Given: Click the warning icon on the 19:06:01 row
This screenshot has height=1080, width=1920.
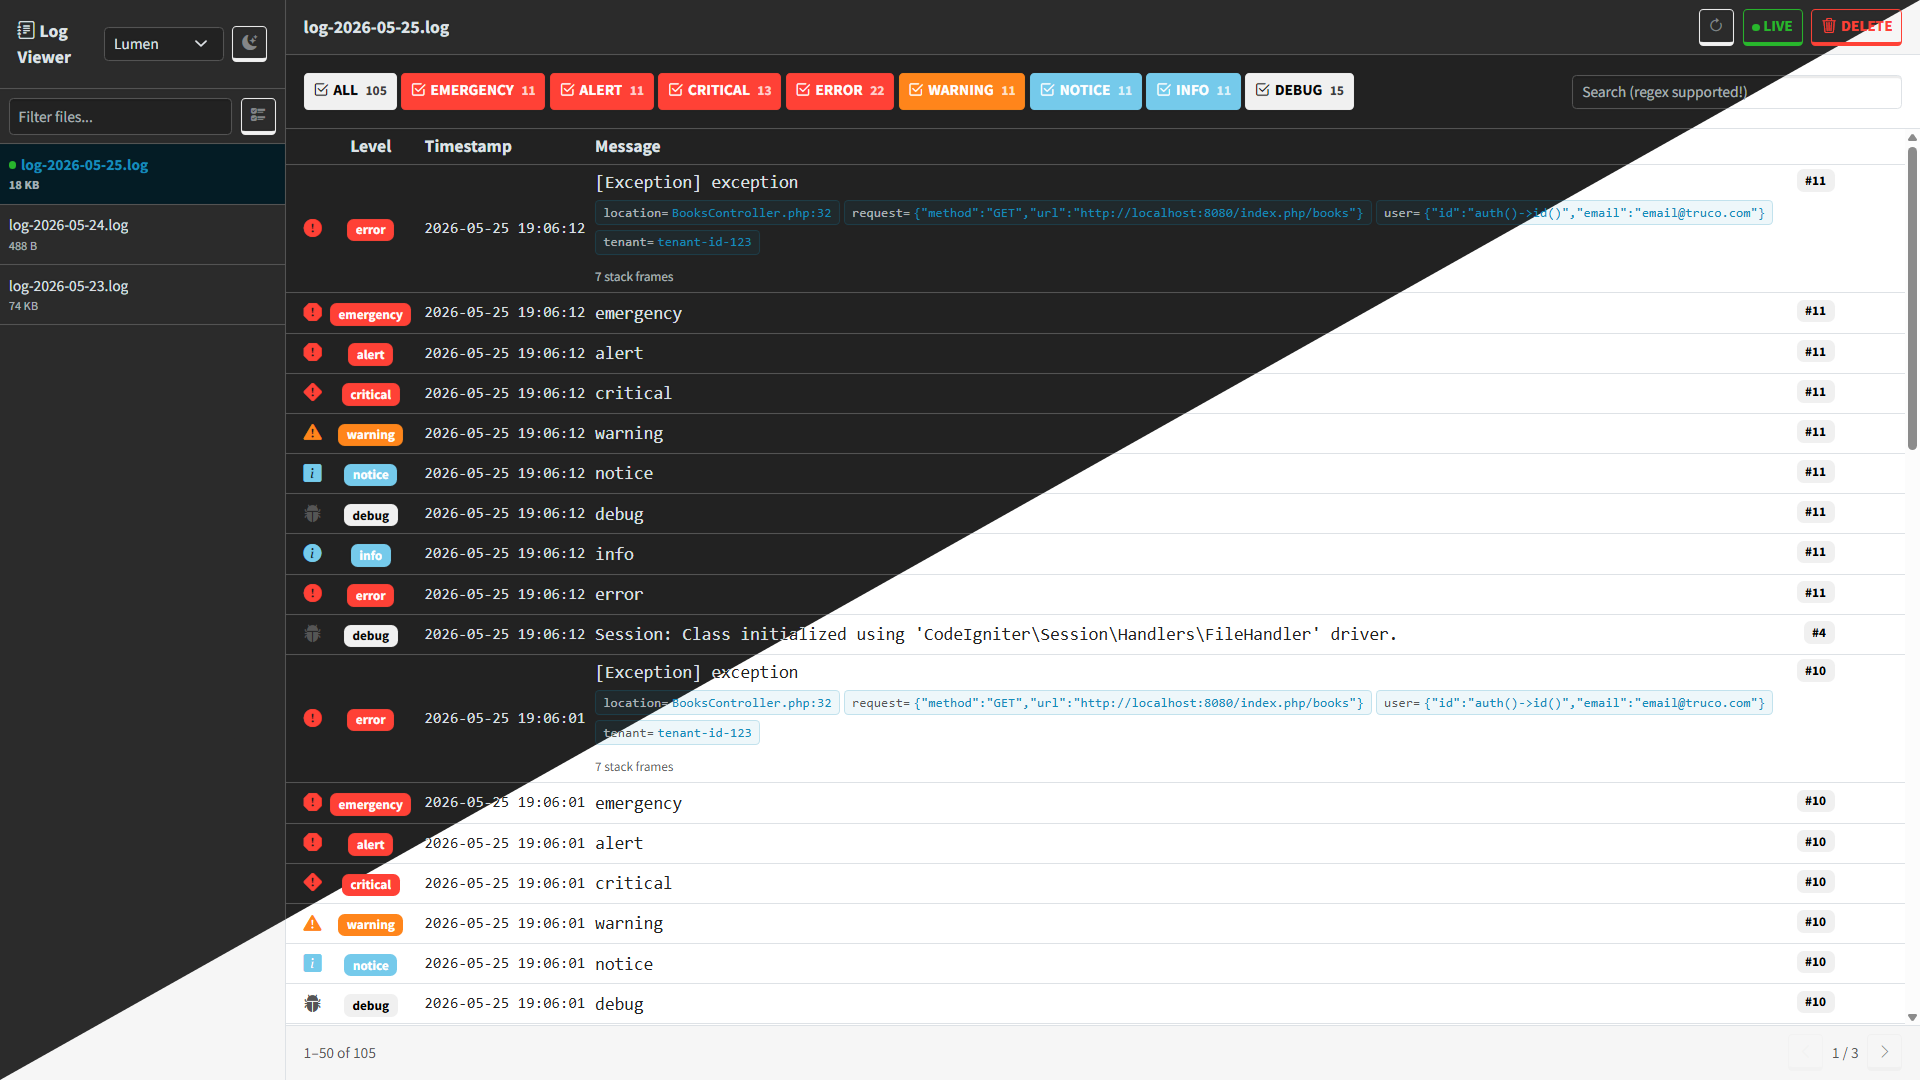Looking at the screenshot, I should point(313,923).
